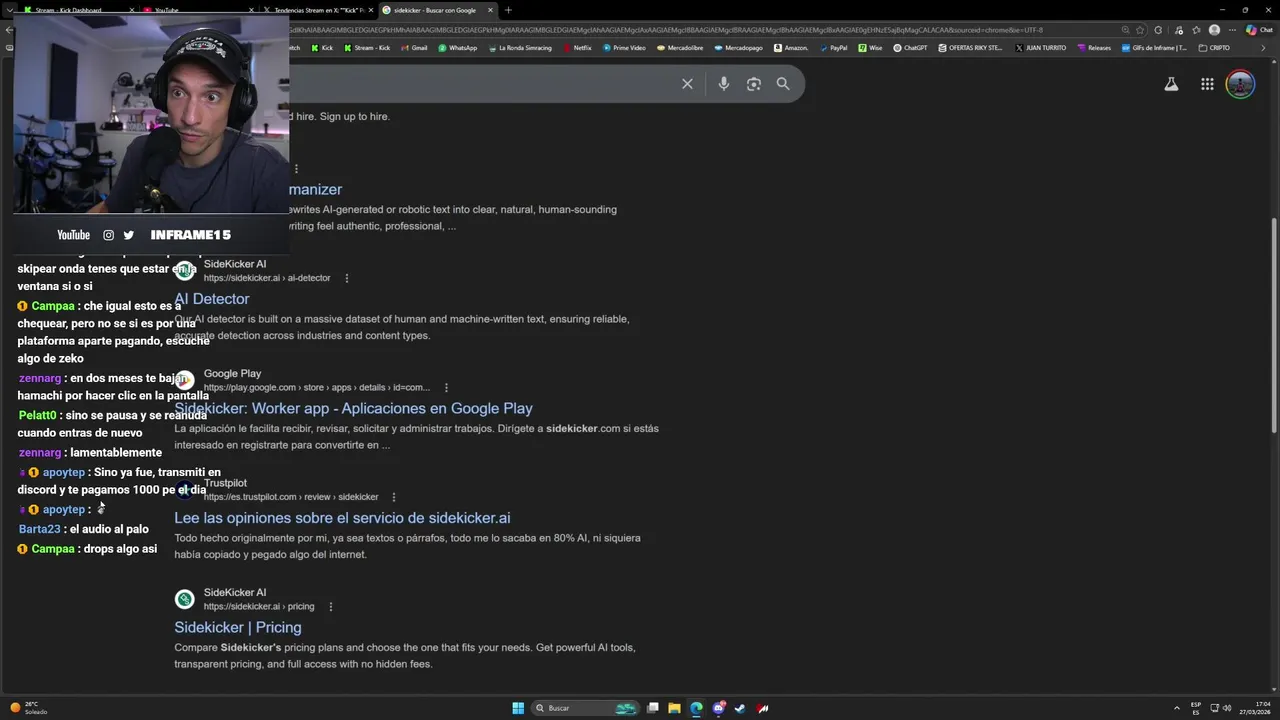
Task: Open the Netflix bookmark
Action: coord(577,47)
